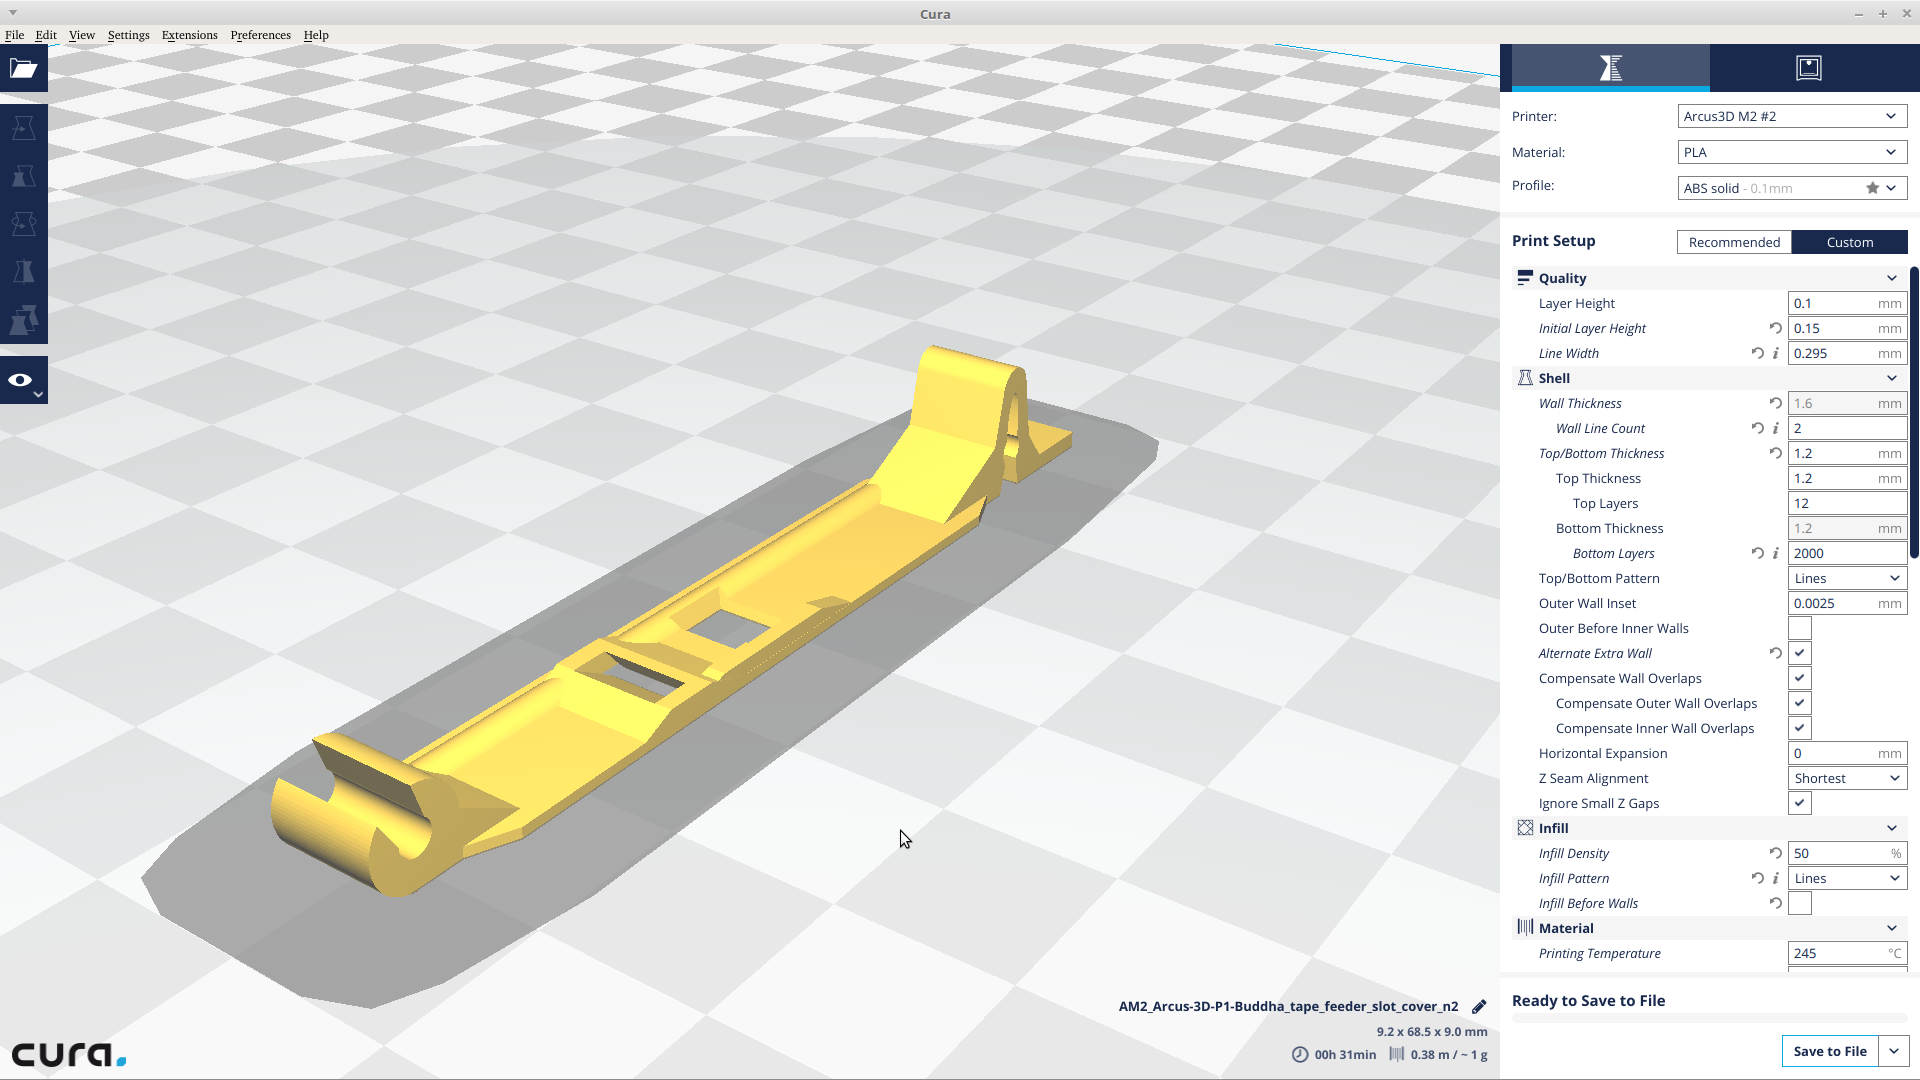Show info for Wall Line Count
1920x1080 pixels.
(1776, 428)
